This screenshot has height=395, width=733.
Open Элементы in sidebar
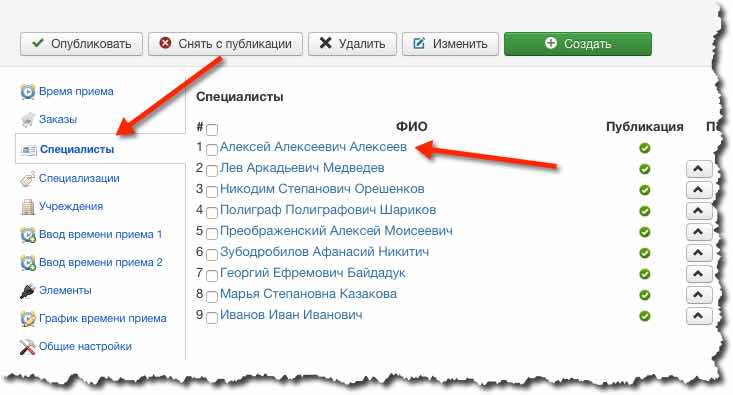65,290
